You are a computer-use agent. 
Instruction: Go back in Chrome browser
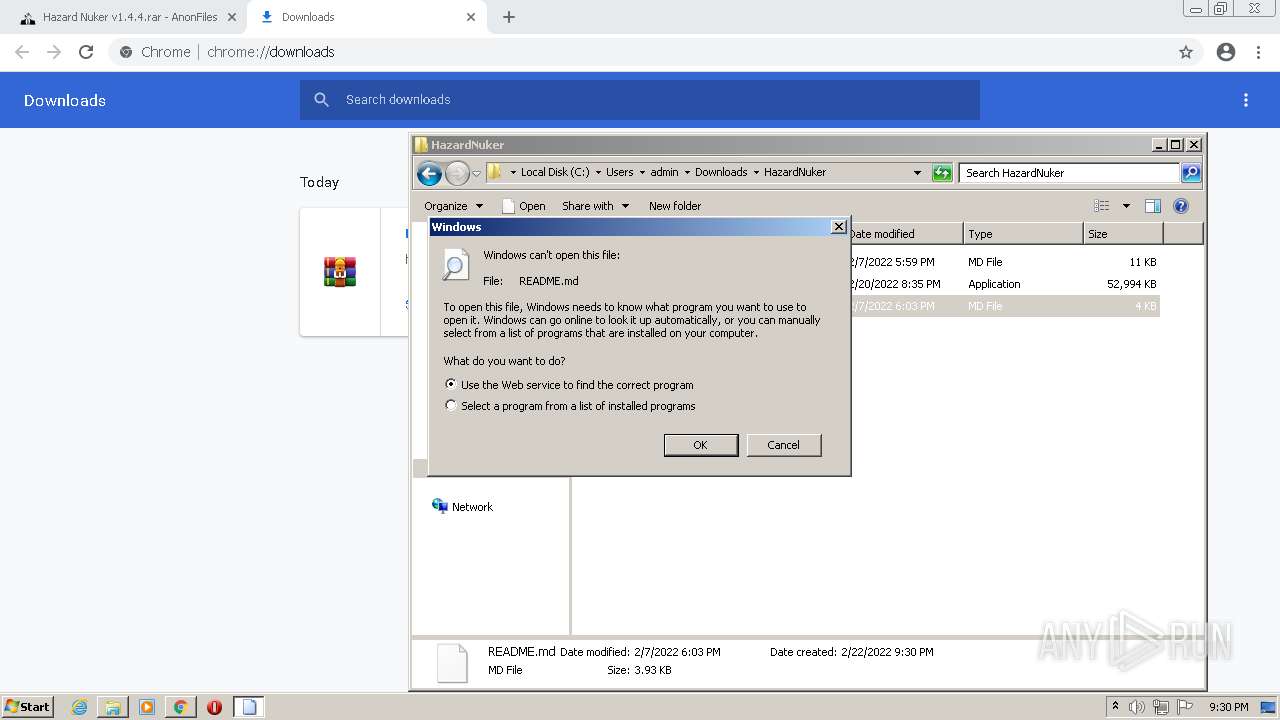[22, 52]
